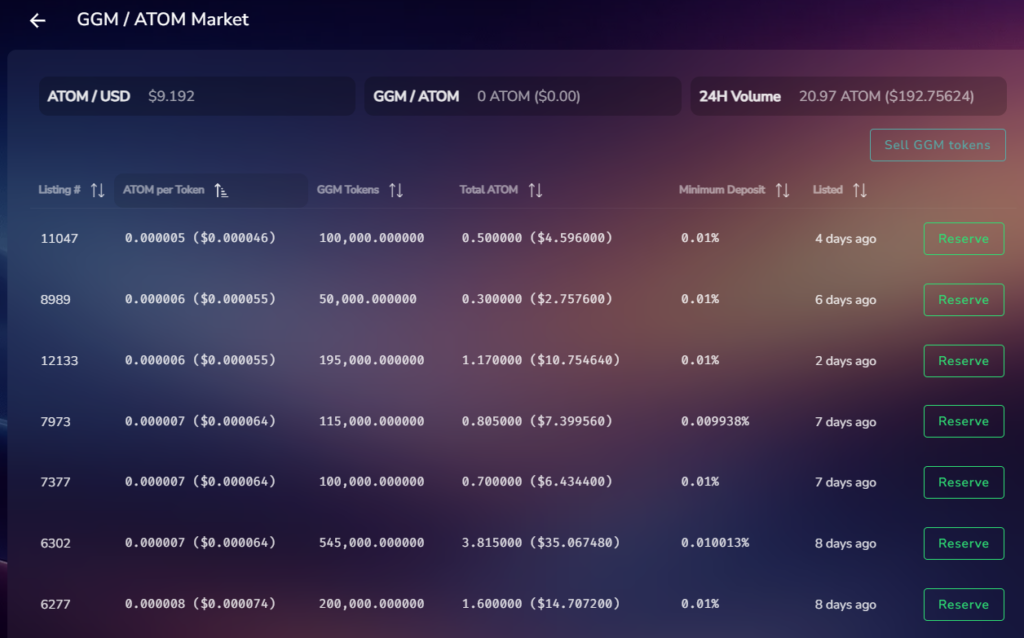
Task: Click minimum deposit 0.010013%
Action: (715, 543)
